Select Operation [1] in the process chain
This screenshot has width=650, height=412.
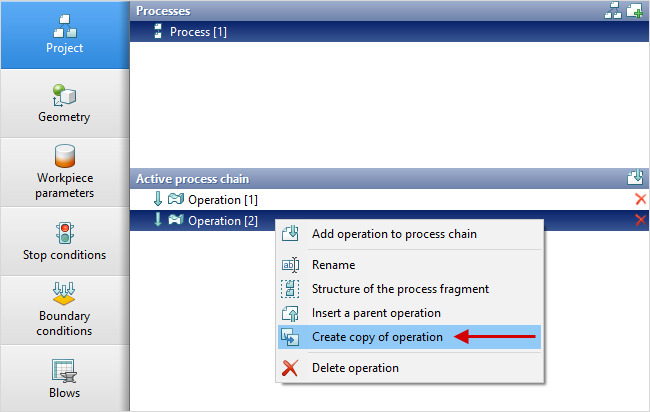[222, 200]
